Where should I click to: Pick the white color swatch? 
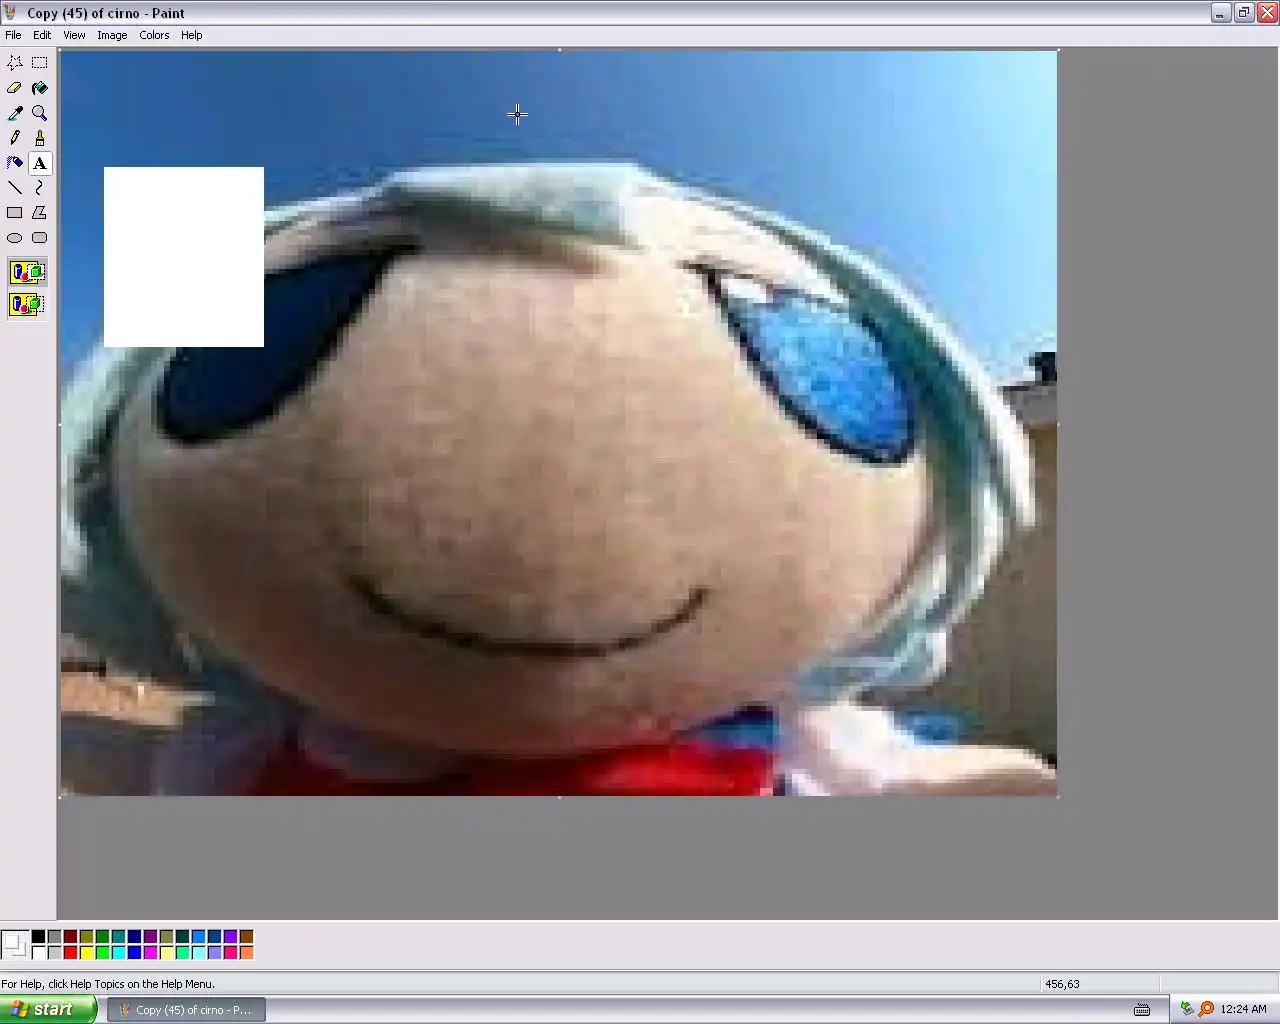point(38,953)
